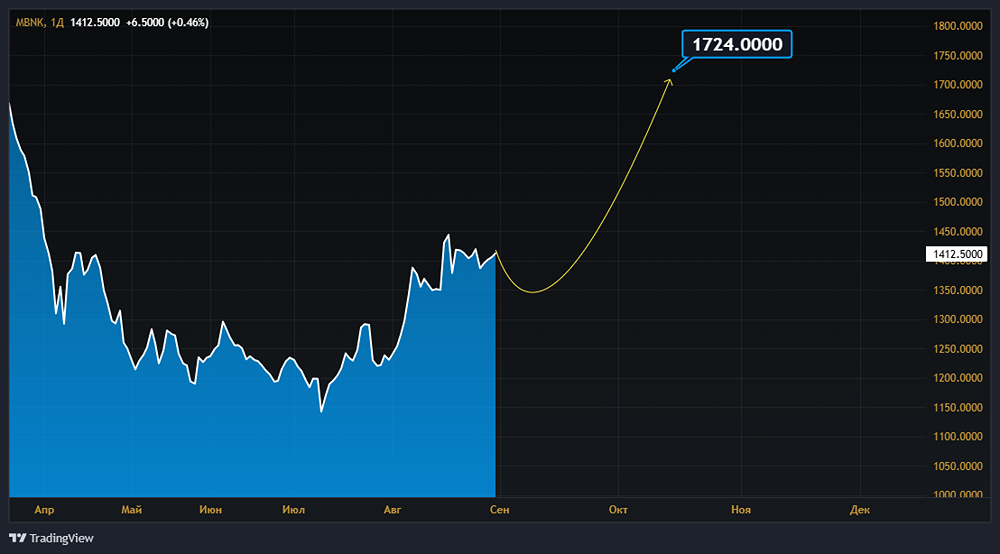1000x554 pixels.
Task: Open the TradingView text link
Action: 61,538
